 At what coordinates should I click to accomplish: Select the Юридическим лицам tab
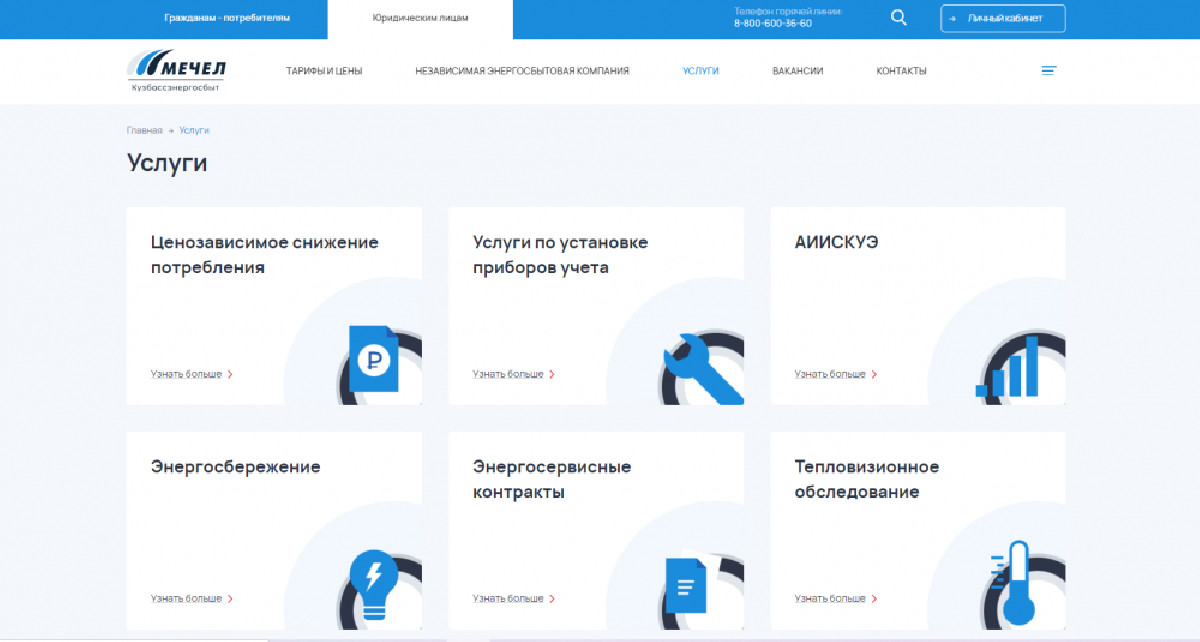tap(420, 18)
